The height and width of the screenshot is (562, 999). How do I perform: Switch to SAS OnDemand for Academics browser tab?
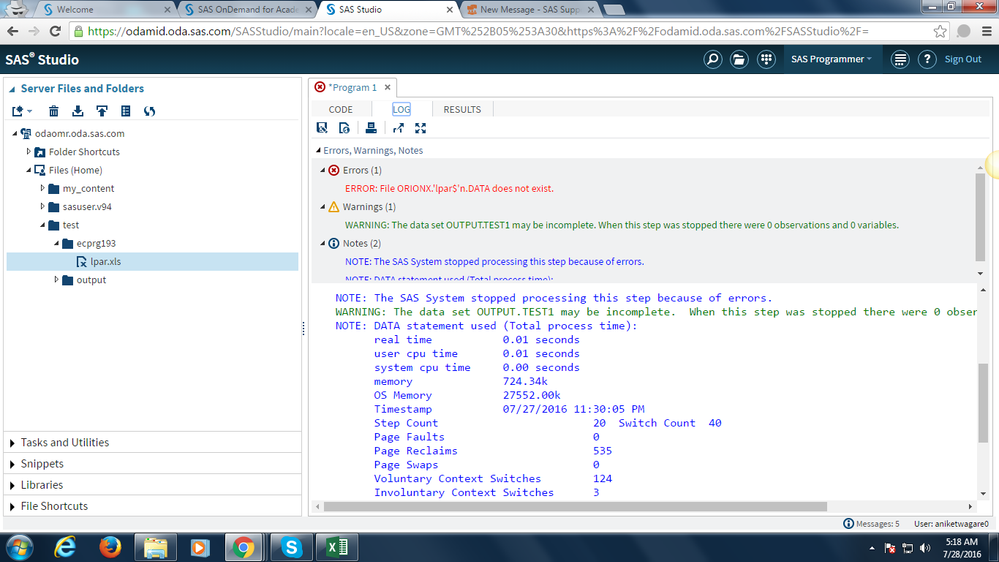click(x=248, y=10)
